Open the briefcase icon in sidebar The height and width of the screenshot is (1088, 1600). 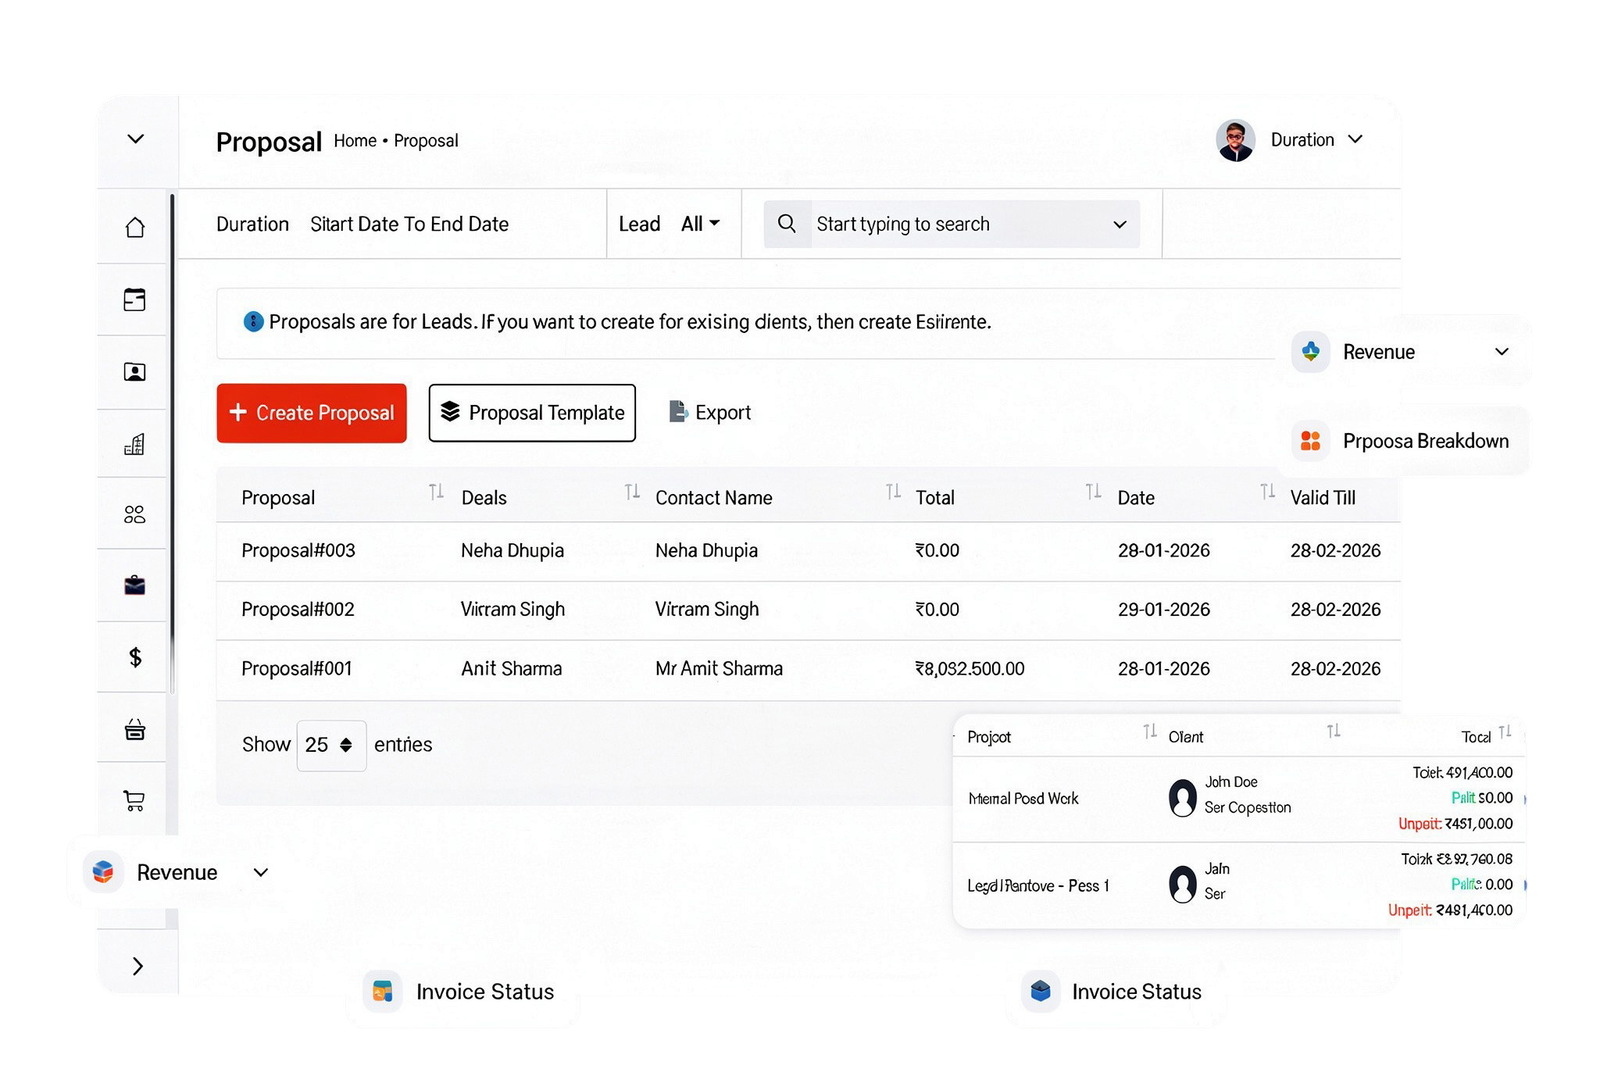point(135,585)
